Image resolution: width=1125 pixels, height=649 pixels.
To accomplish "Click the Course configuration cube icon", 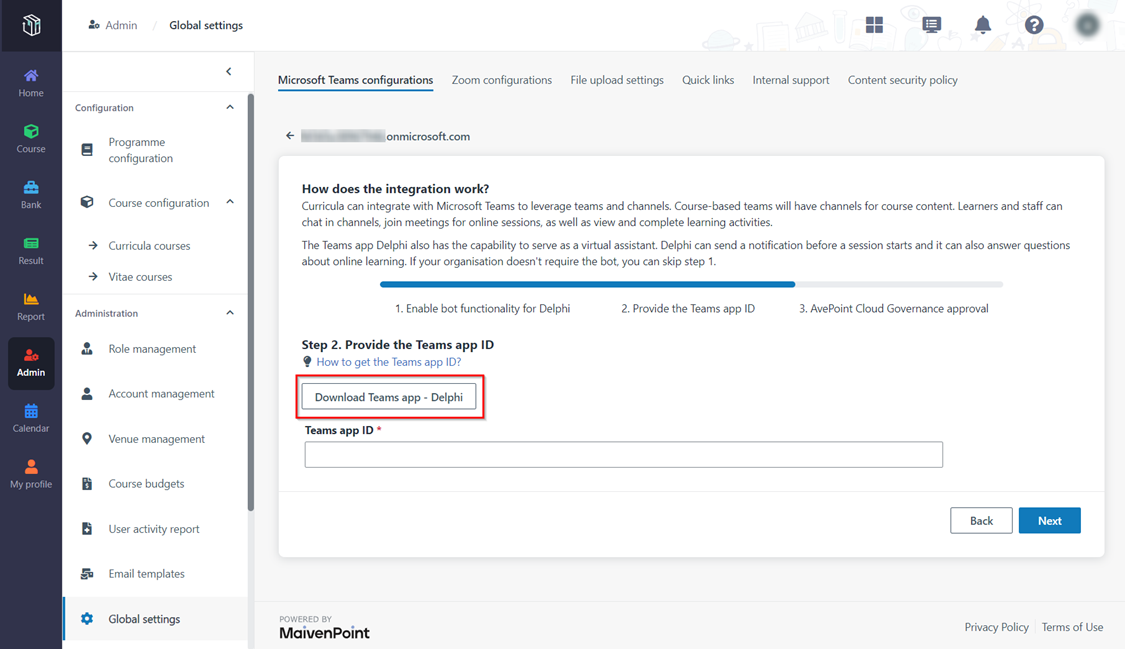I will [87, 202].
